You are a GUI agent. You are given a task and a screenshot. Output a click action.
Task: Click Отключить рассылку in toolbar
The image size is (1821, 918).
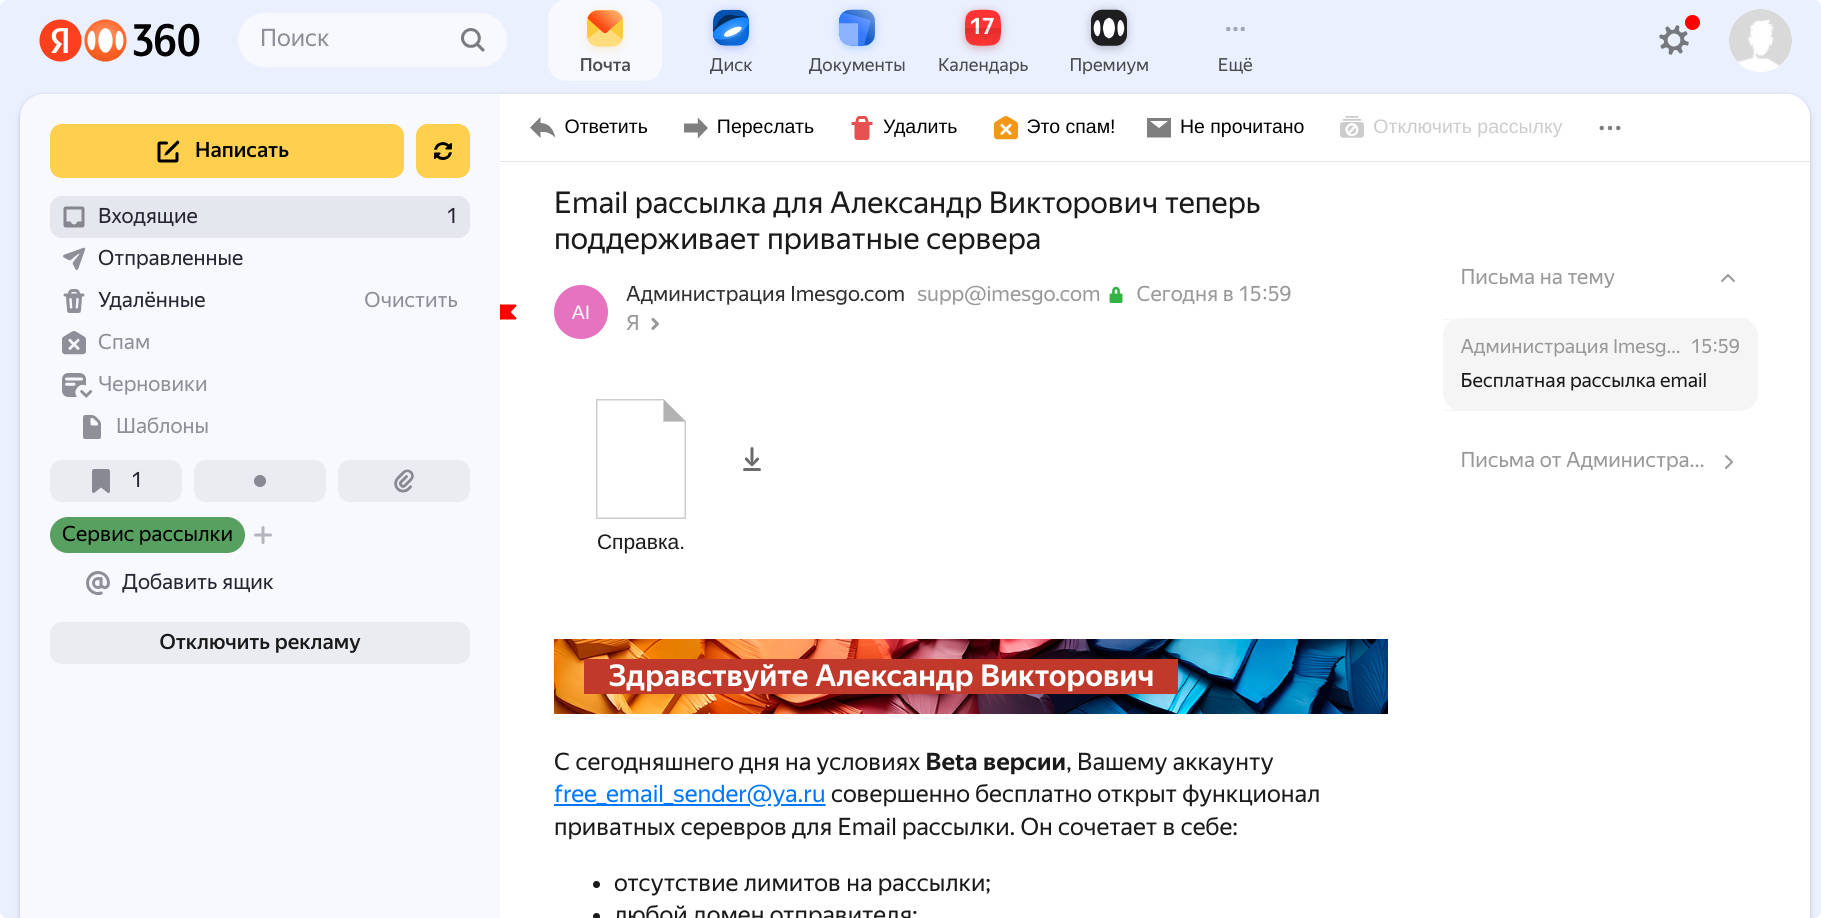pyautogui.click(x=1451, y=127)
